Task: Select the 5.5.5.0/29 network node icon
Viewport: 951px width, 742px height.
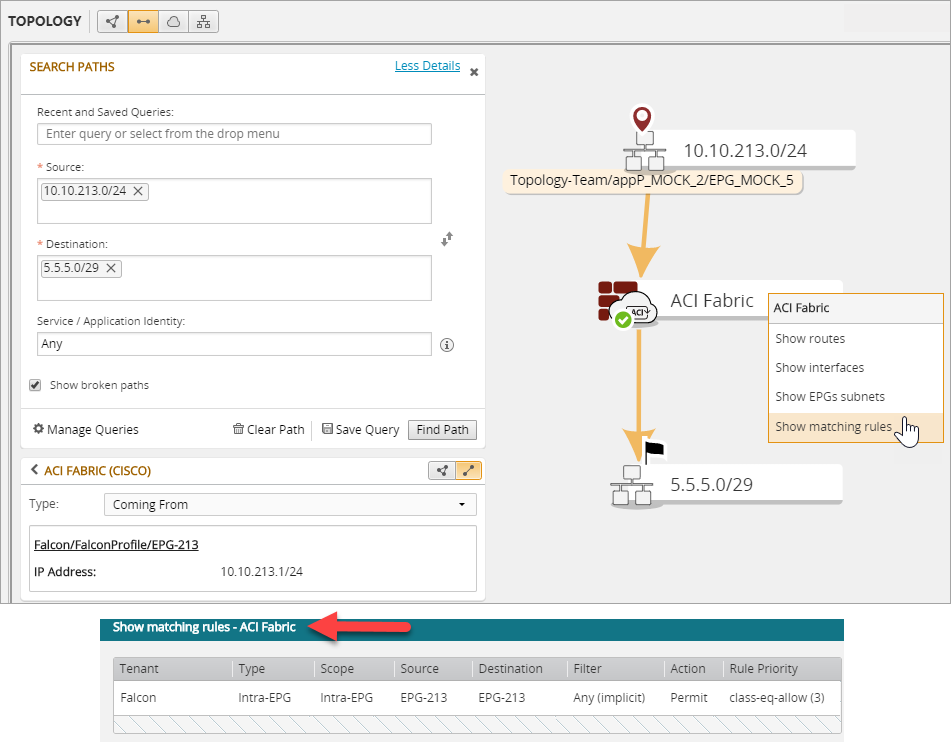Action: (x=631, y=483)
